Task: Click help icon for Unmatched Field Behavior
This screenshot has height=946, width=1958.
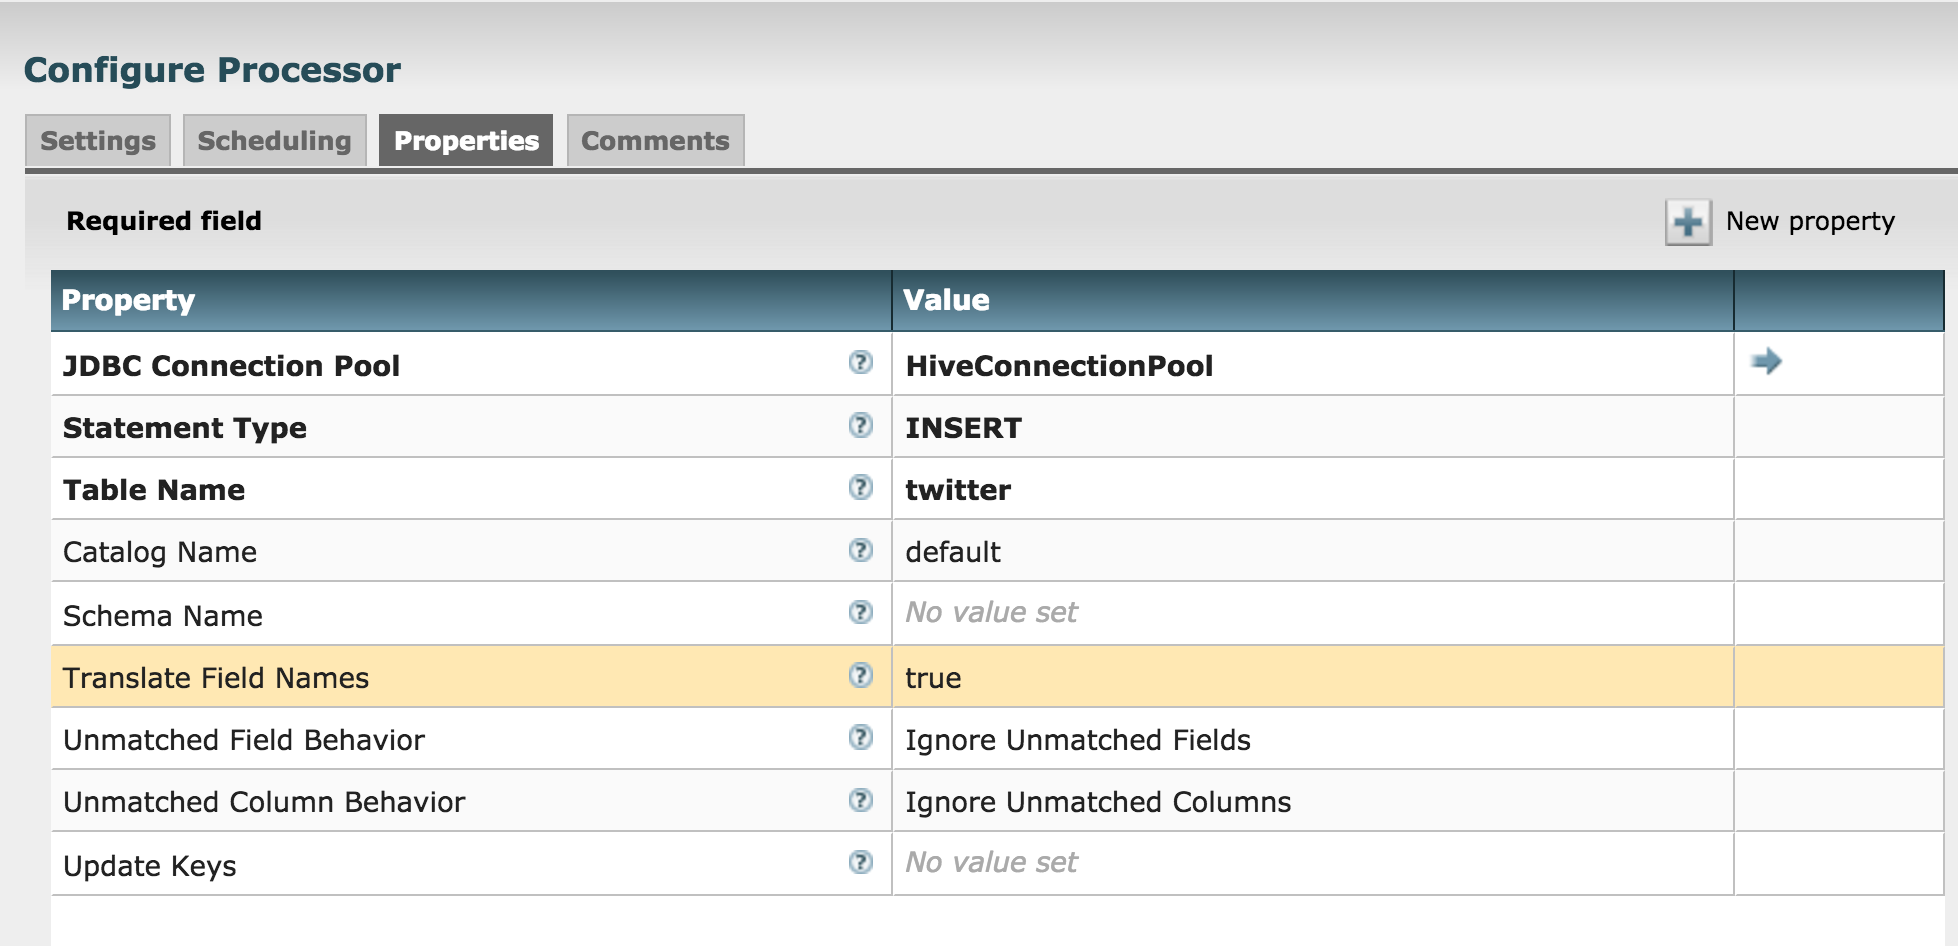Action: [x=860, y=738]
